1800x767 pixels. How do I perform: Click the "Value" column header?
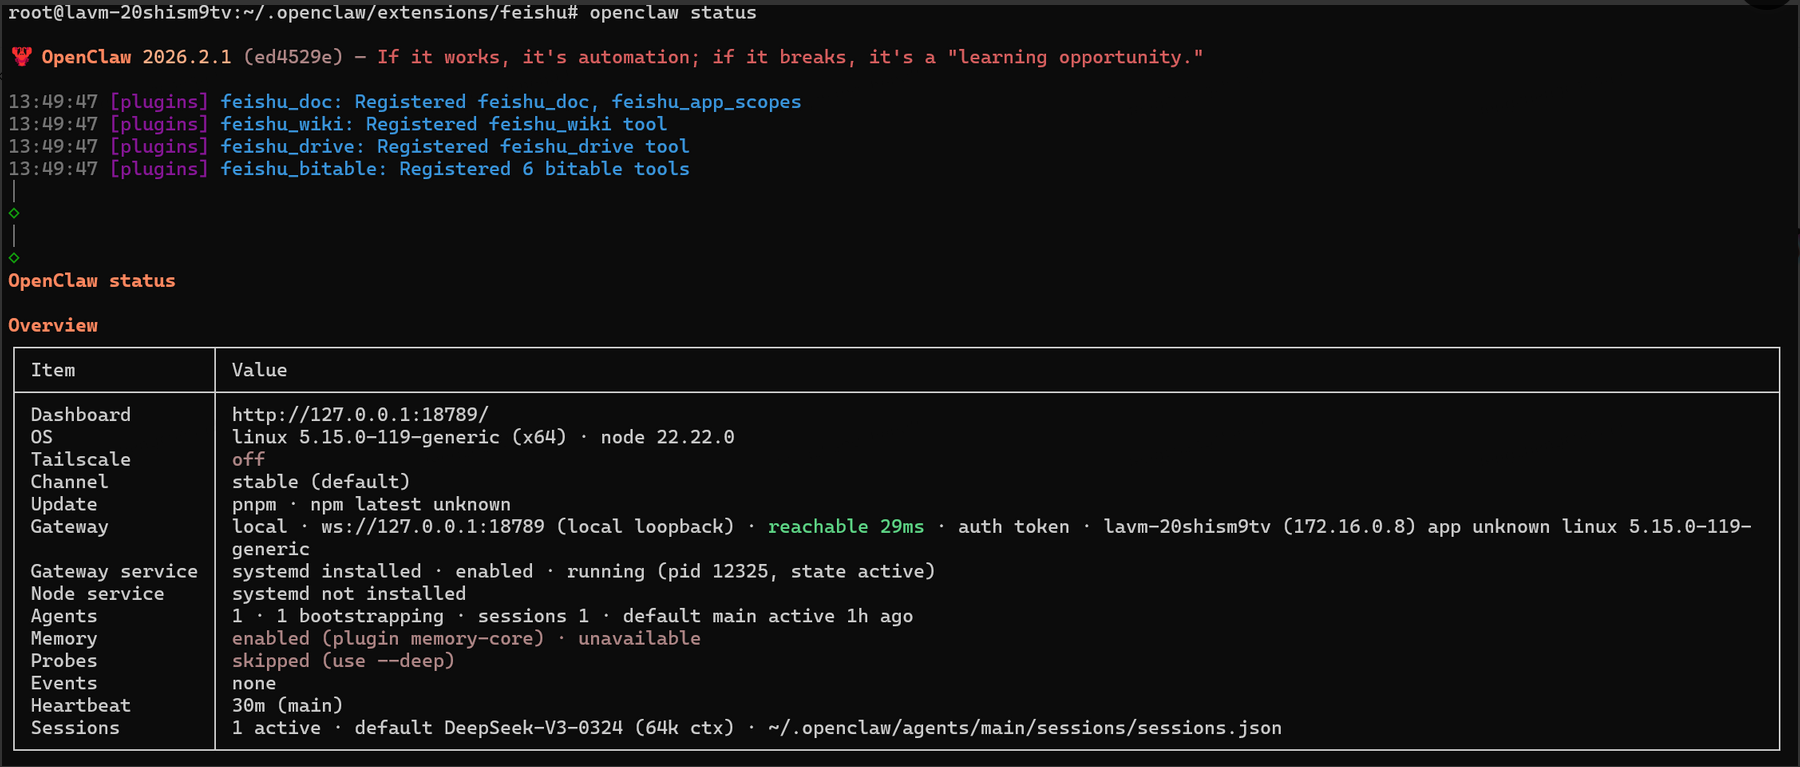click(259, 370)
